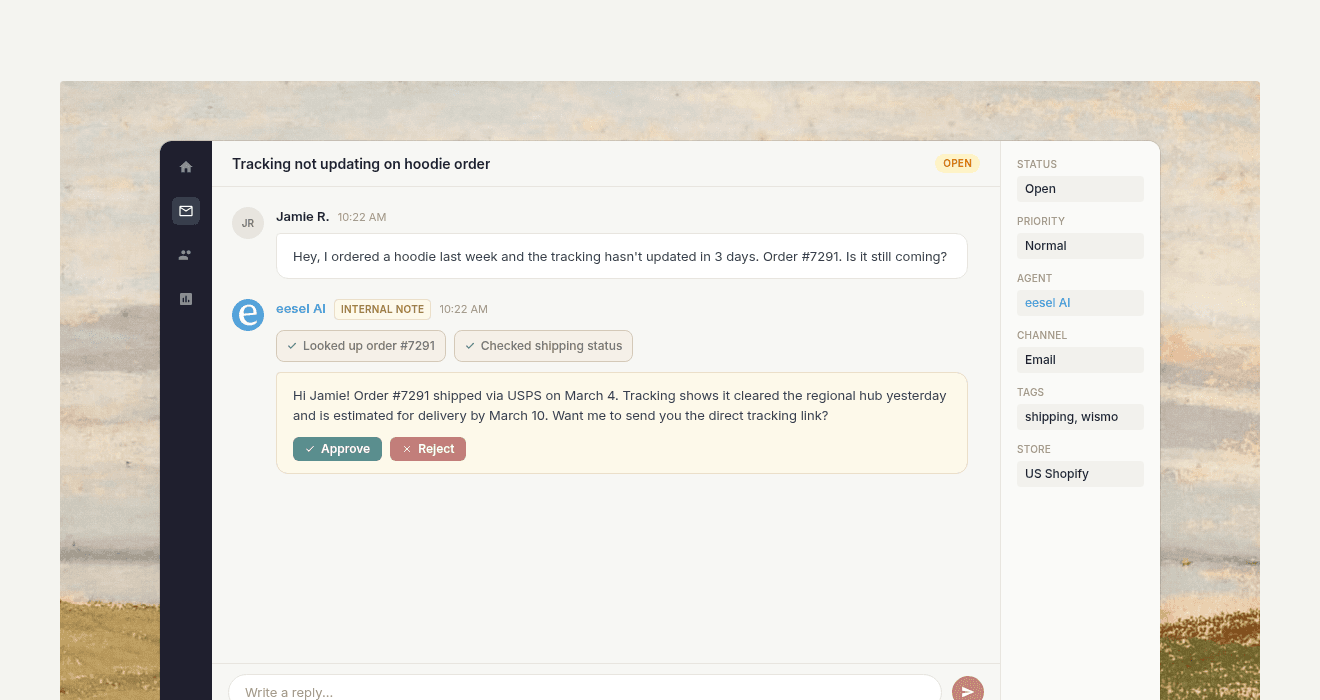This screenshot has width=1320, height=700.
Task: Click the ticket title 'Tracking not updating on hoodie order'
Action: coord(361,164)
